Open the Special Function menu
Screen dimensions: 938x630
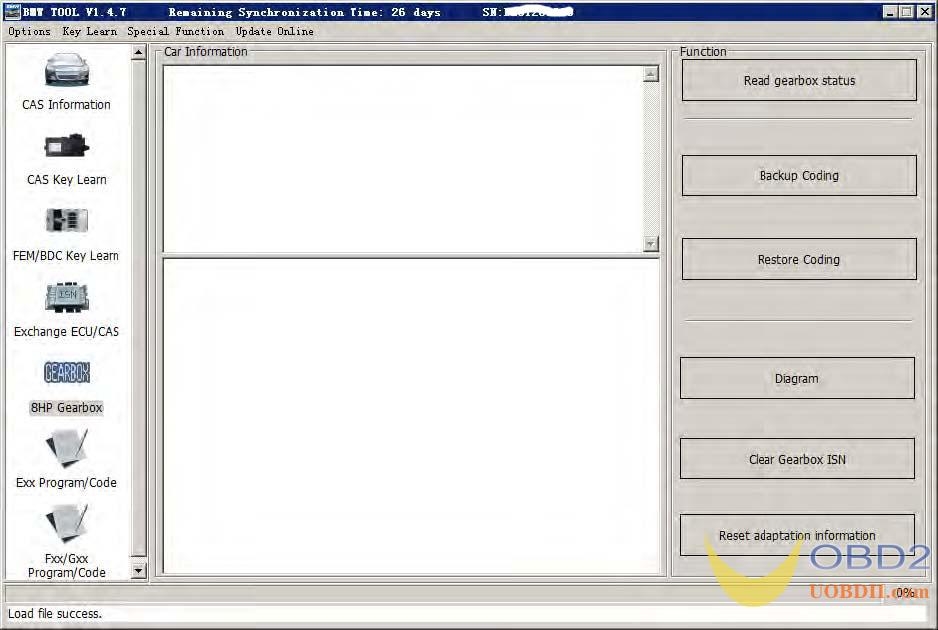coord(175,31)
